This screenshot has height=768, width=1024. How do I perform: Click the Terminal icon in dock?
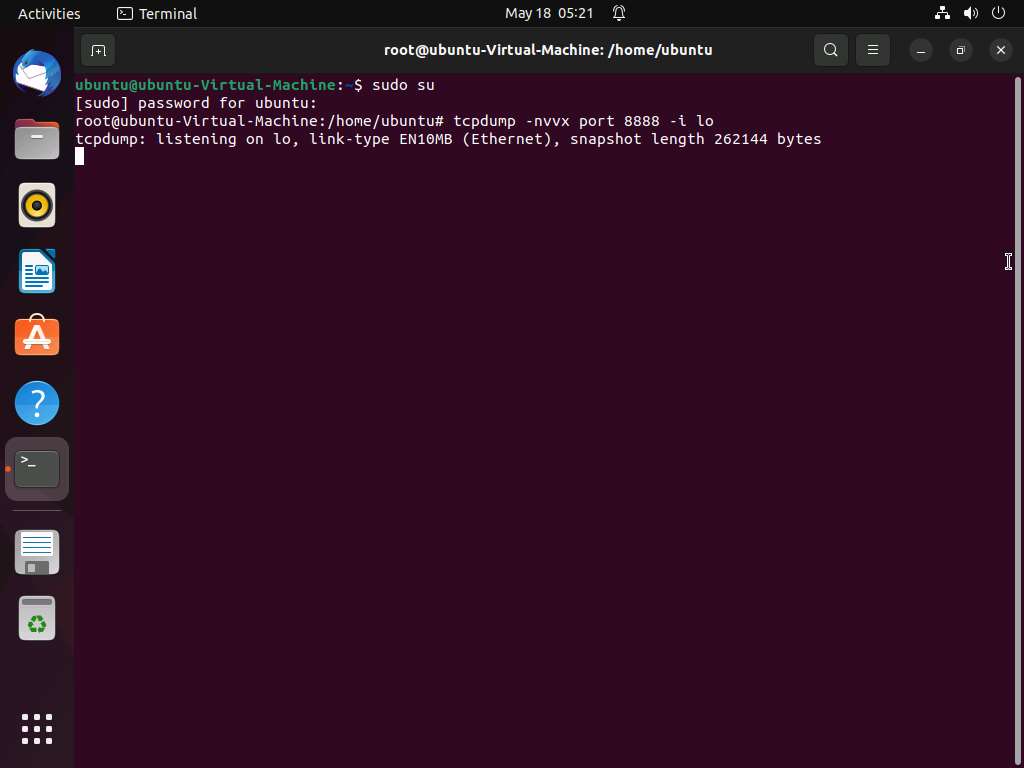coord(37,469)
